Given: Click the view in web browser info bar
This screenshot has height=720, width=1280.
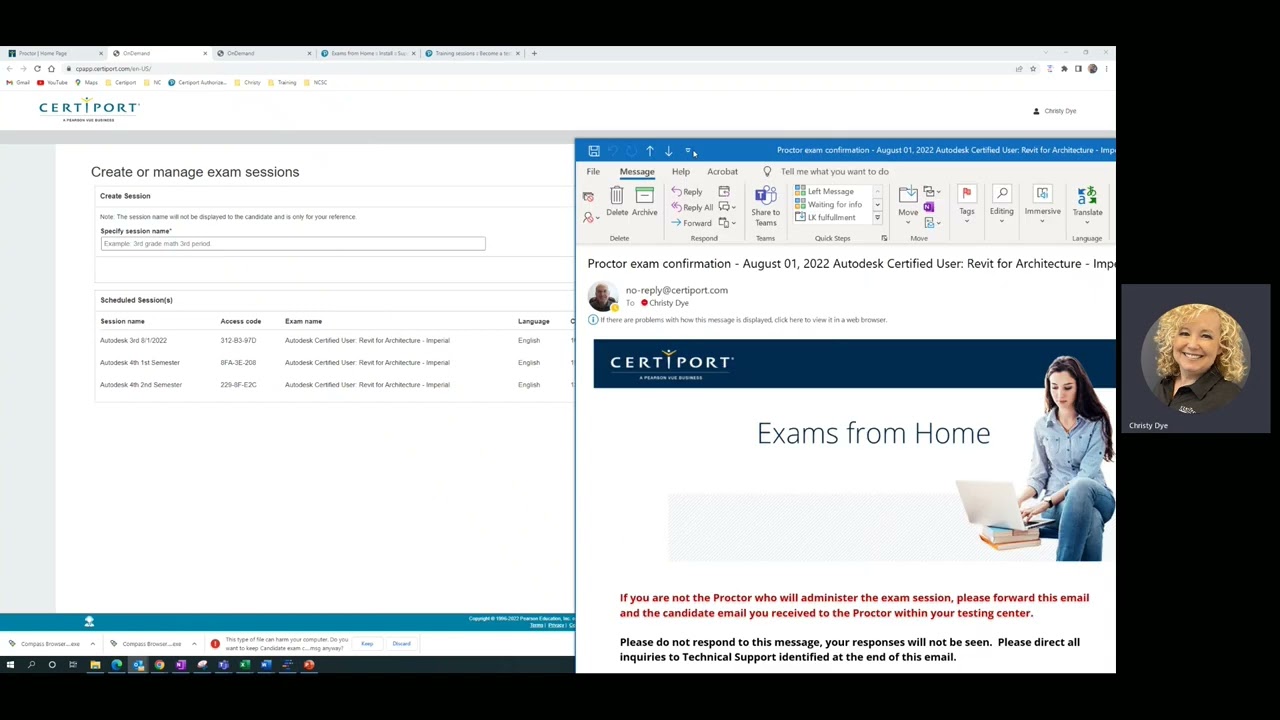Looking at the screenshot, I should (x=738, y=320).
